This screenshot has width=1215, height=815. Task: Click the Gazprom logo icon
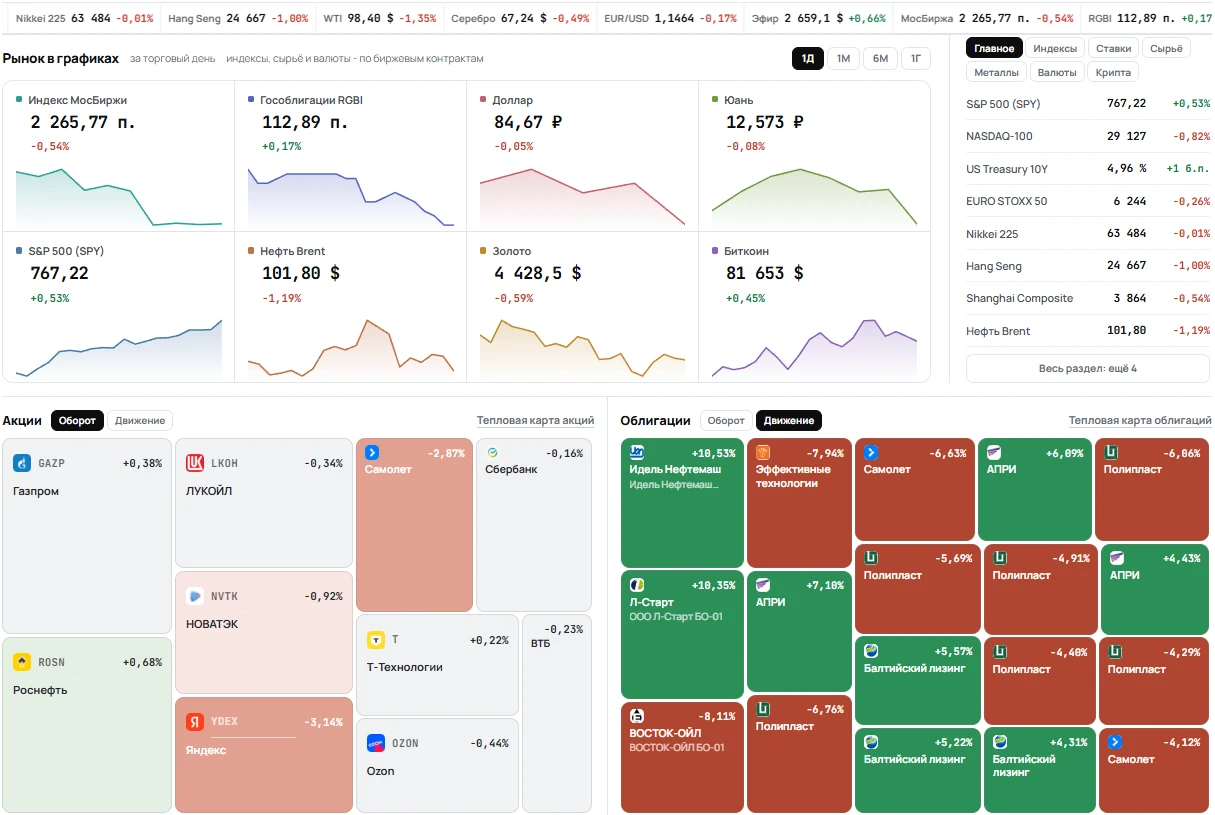point(22,463)
